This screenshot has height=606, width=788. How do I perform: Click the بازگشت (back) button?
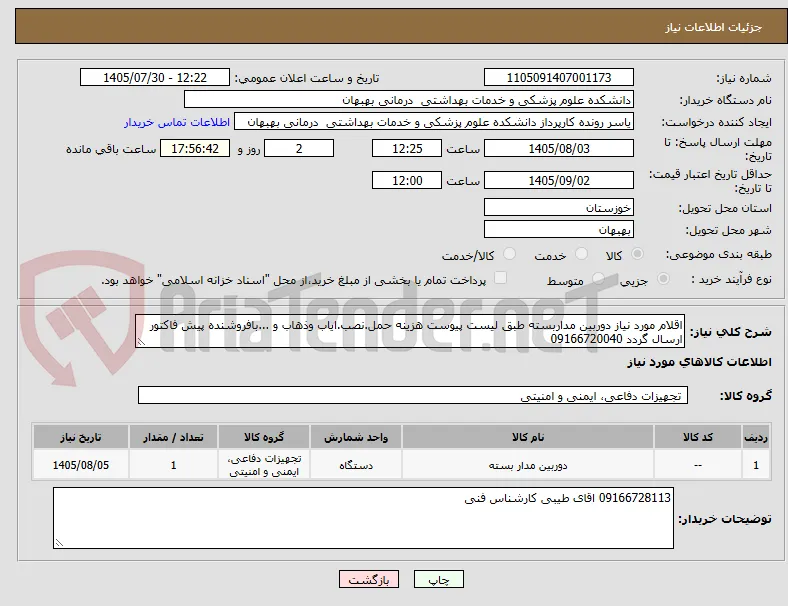tap(369, 579)
